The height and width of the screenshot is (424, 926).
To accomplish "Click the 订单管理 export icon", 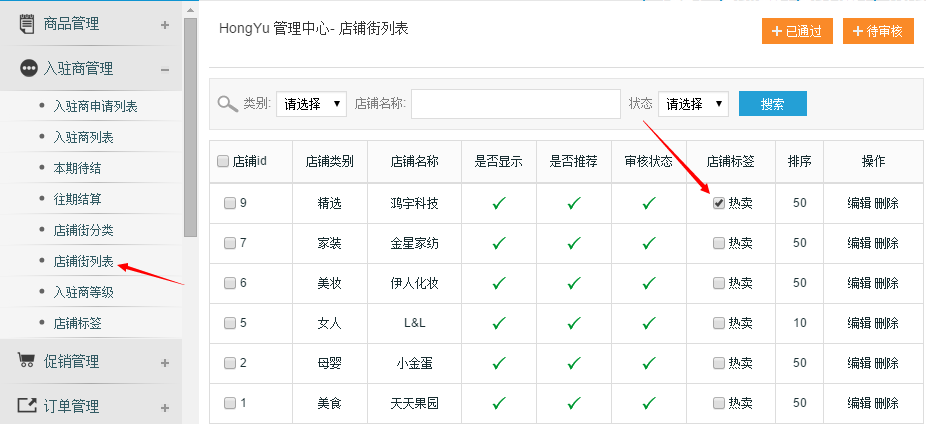I will click(27, 405).
